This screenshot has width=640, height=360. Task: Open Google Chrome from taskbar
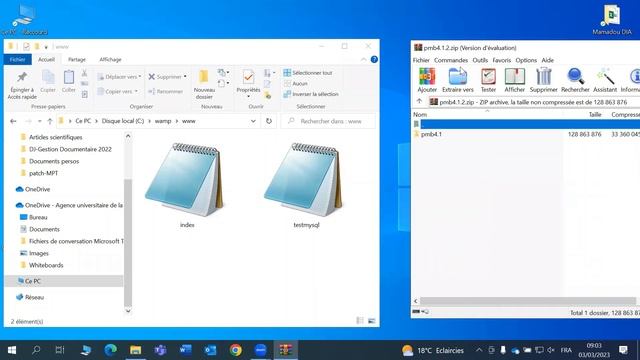(236, 350)
